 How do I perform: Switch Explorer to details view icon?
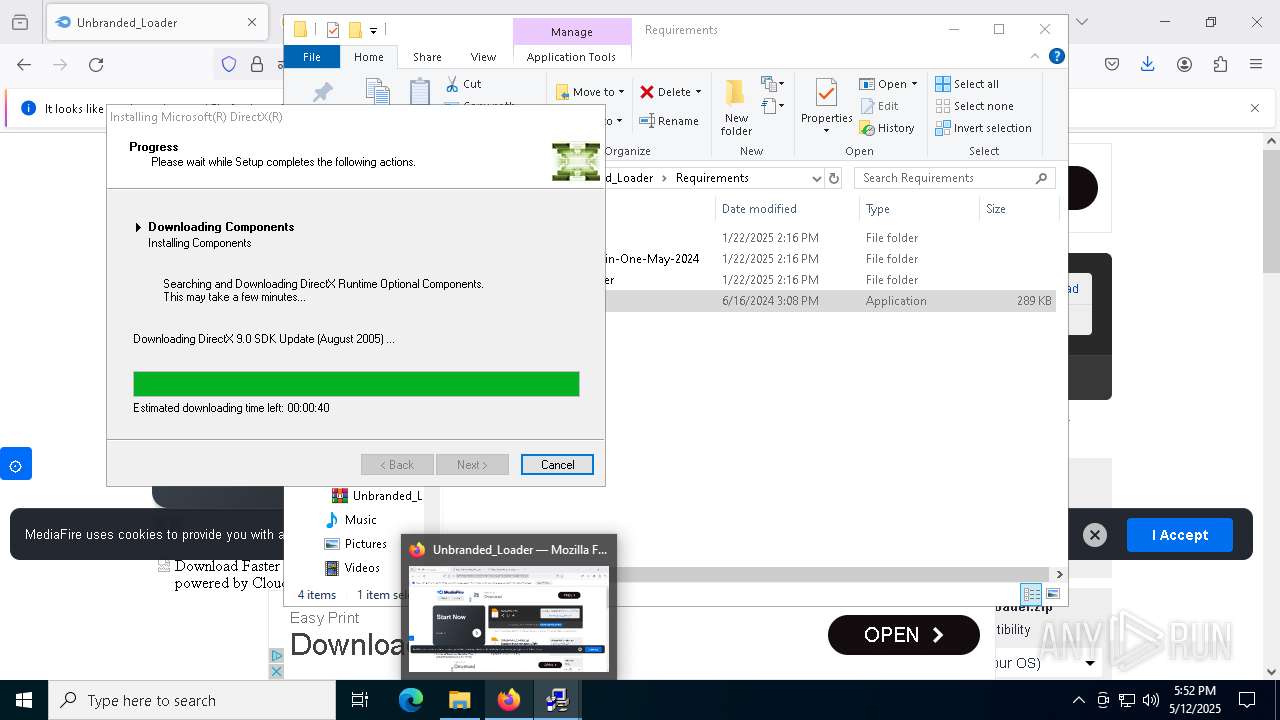tap(1031, 594)
